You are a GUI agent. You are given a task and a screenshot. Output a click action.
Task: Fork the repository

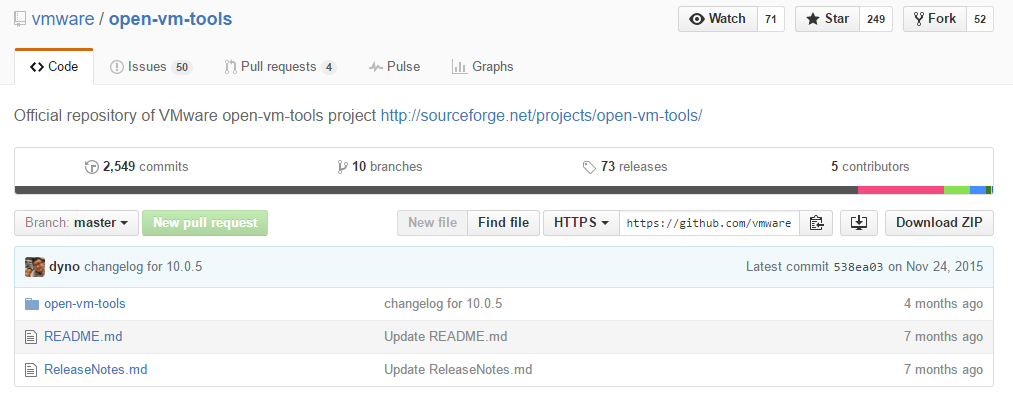(x=935, y=19)
